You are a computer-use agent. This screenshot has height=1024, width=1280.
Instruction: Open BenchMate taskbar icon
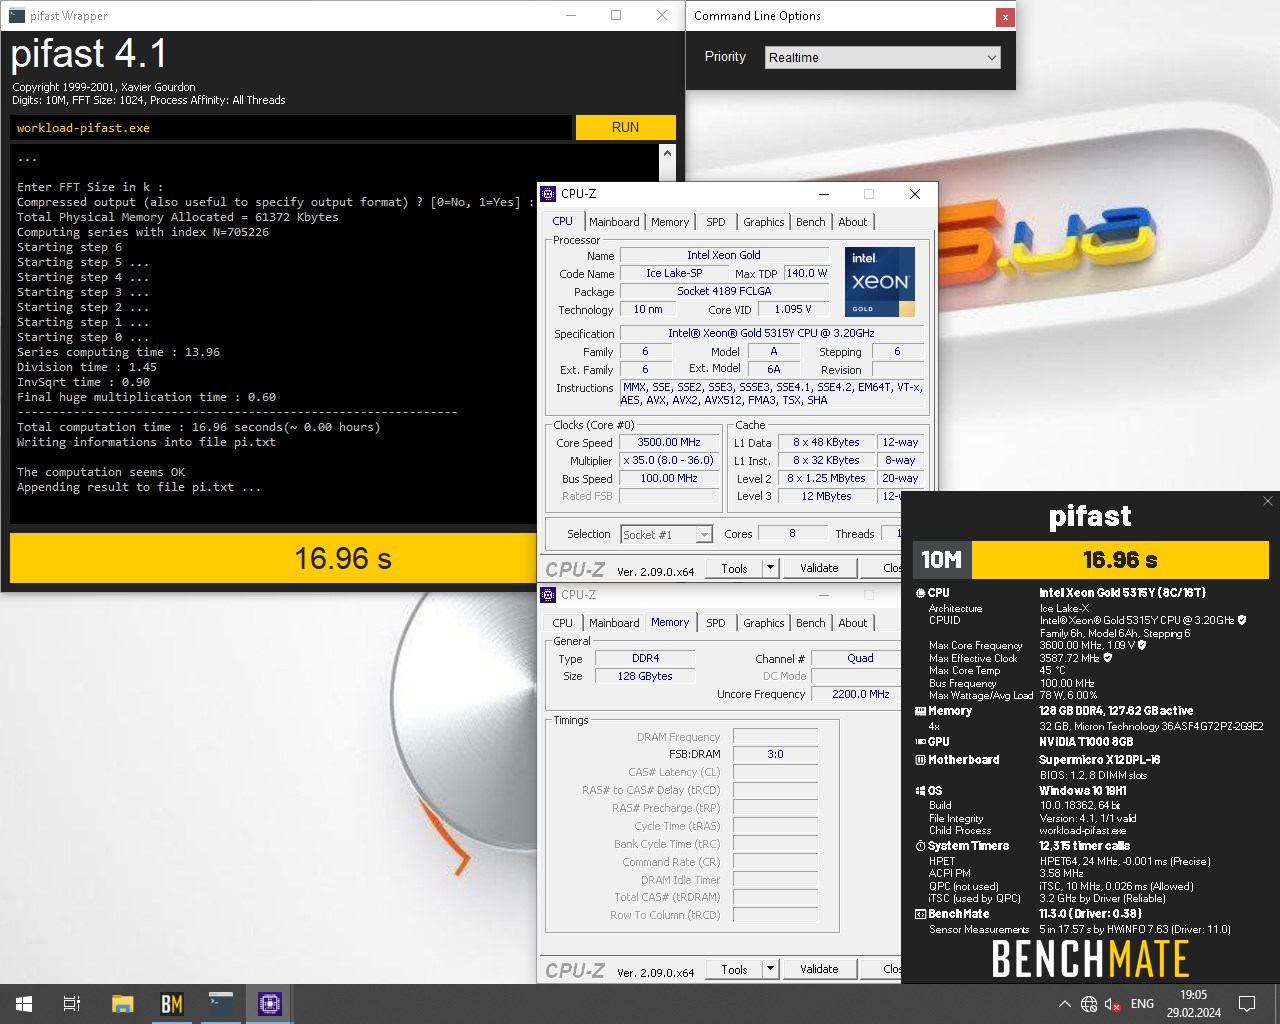click(x=172, y=1004)
